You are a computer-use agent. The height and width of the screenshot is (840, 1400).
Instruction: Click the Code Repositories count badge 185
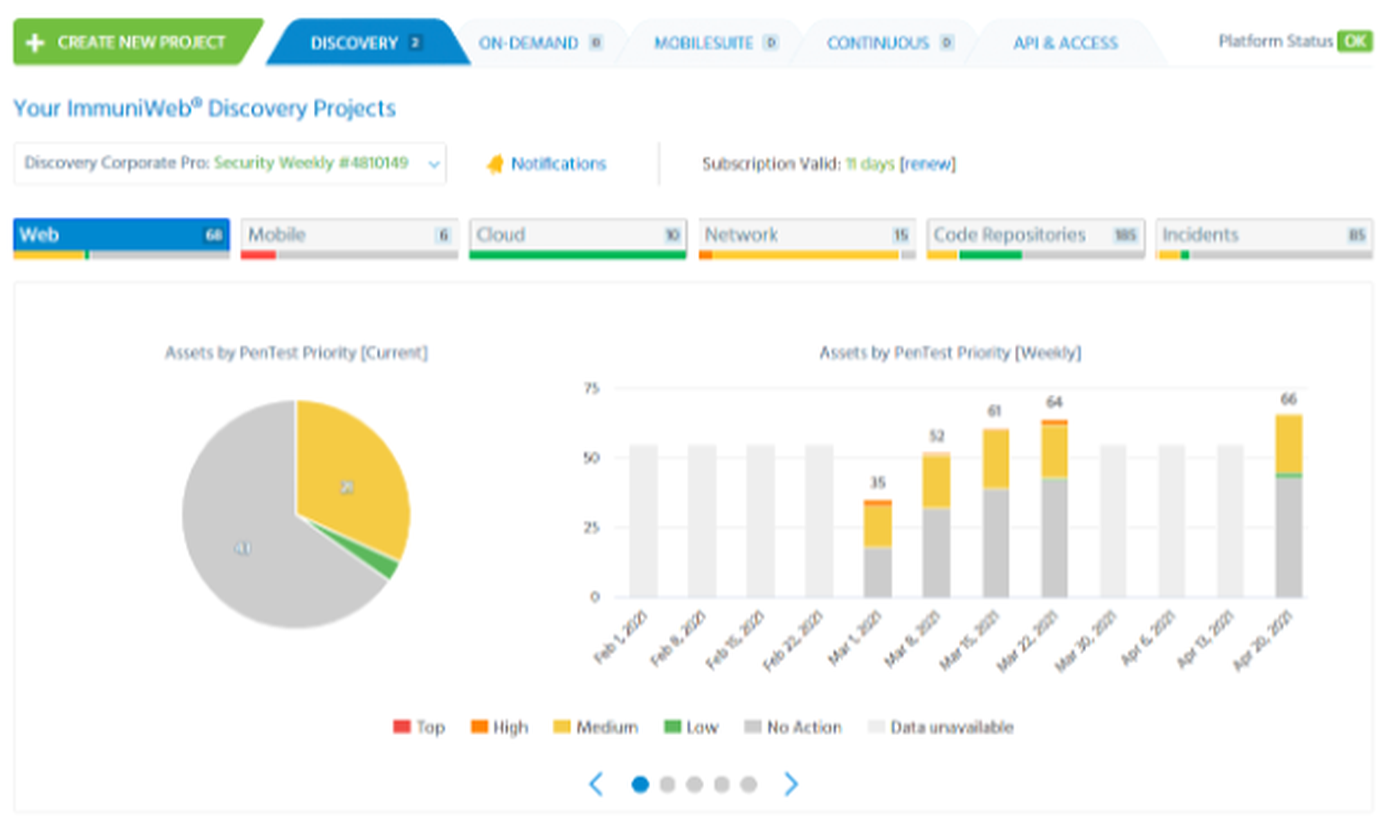point(1125,235)
